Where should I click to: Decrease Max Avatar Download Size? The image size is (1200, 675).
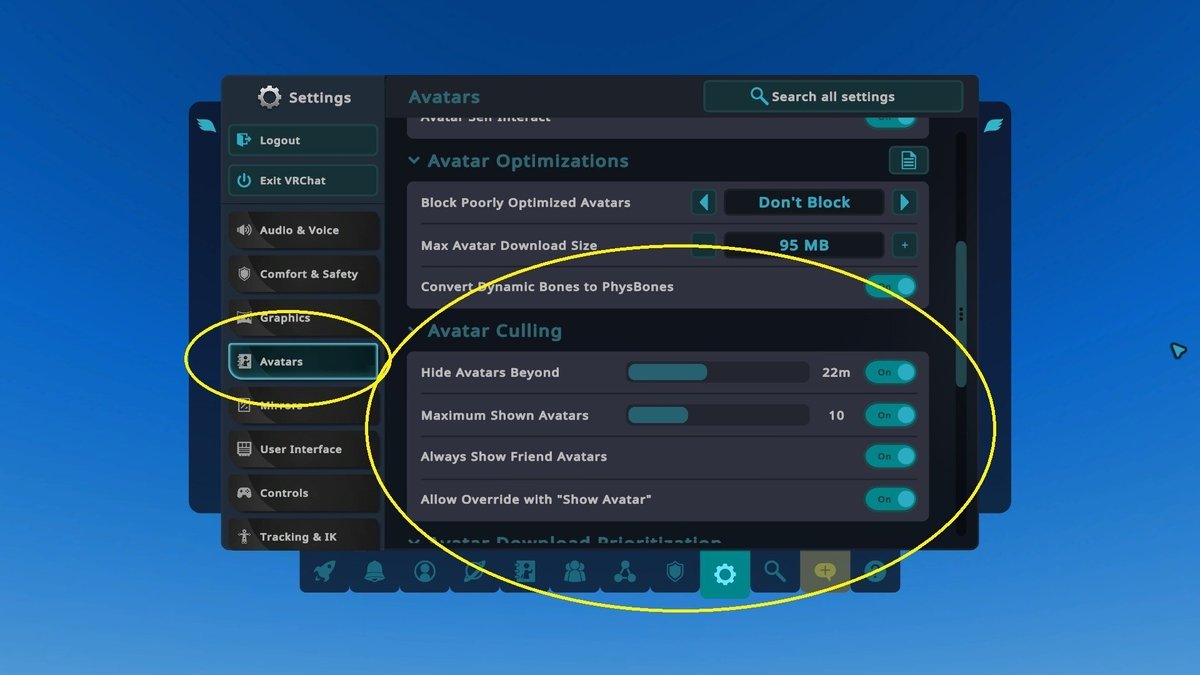coord(704,245)
